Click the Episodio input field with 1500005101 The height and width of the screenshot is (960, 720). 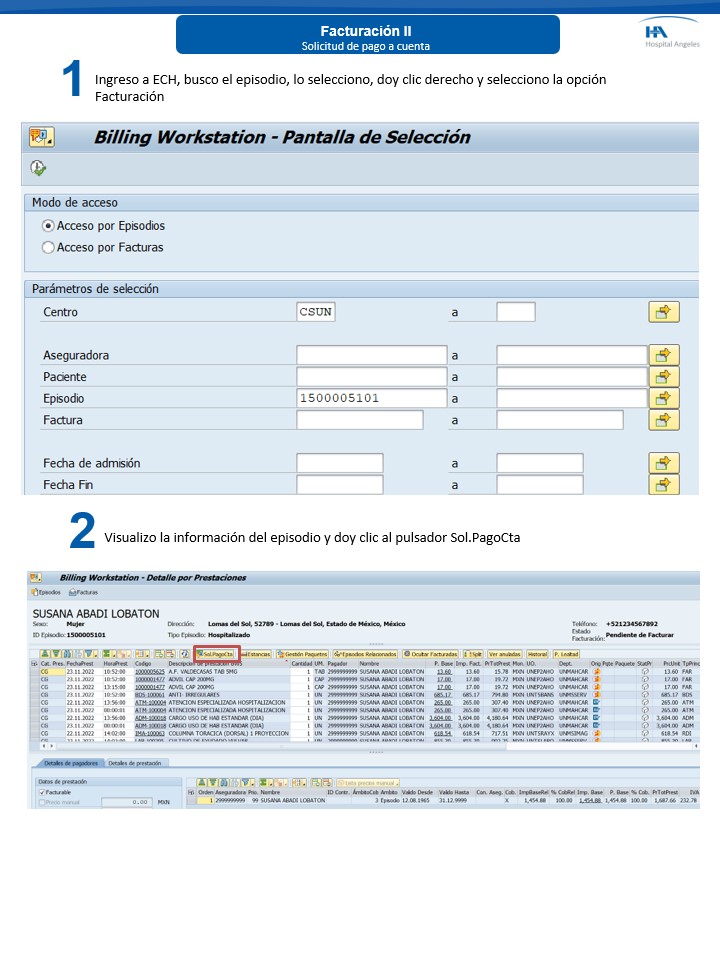[x=373, y=398]
